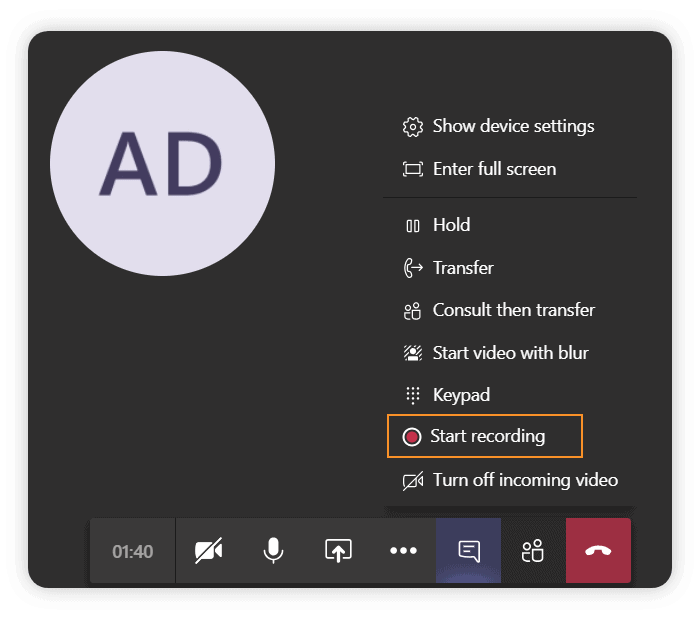Click the dial pad dots icon

click(413, 395)
